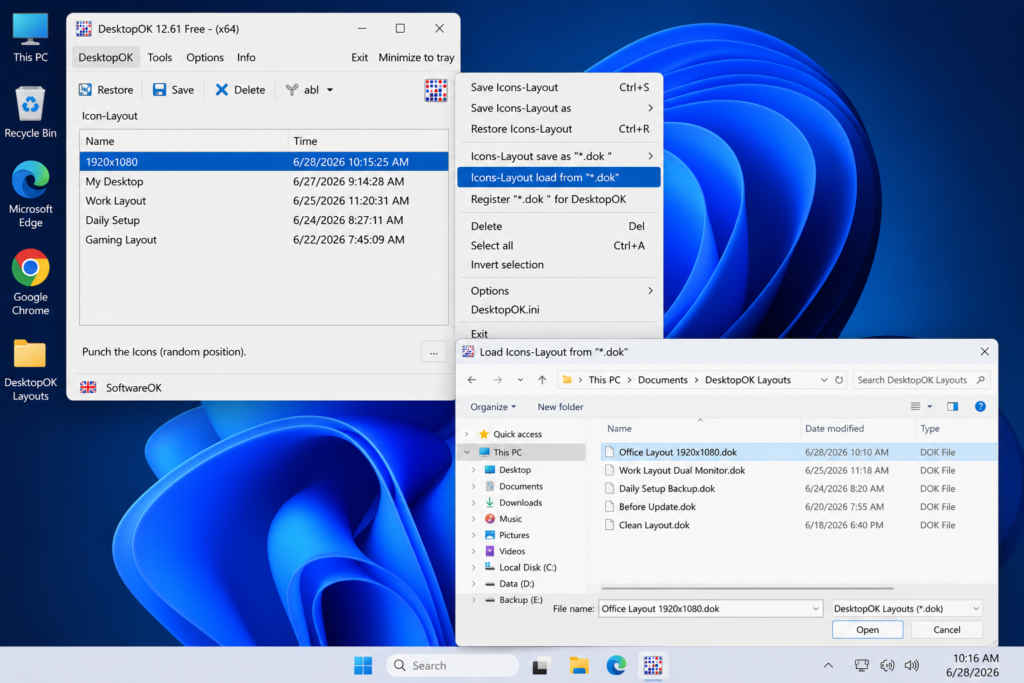Click the Task View taskbar icon
1024x683 pixels.
pyautogui.click(x=539, y=665)
